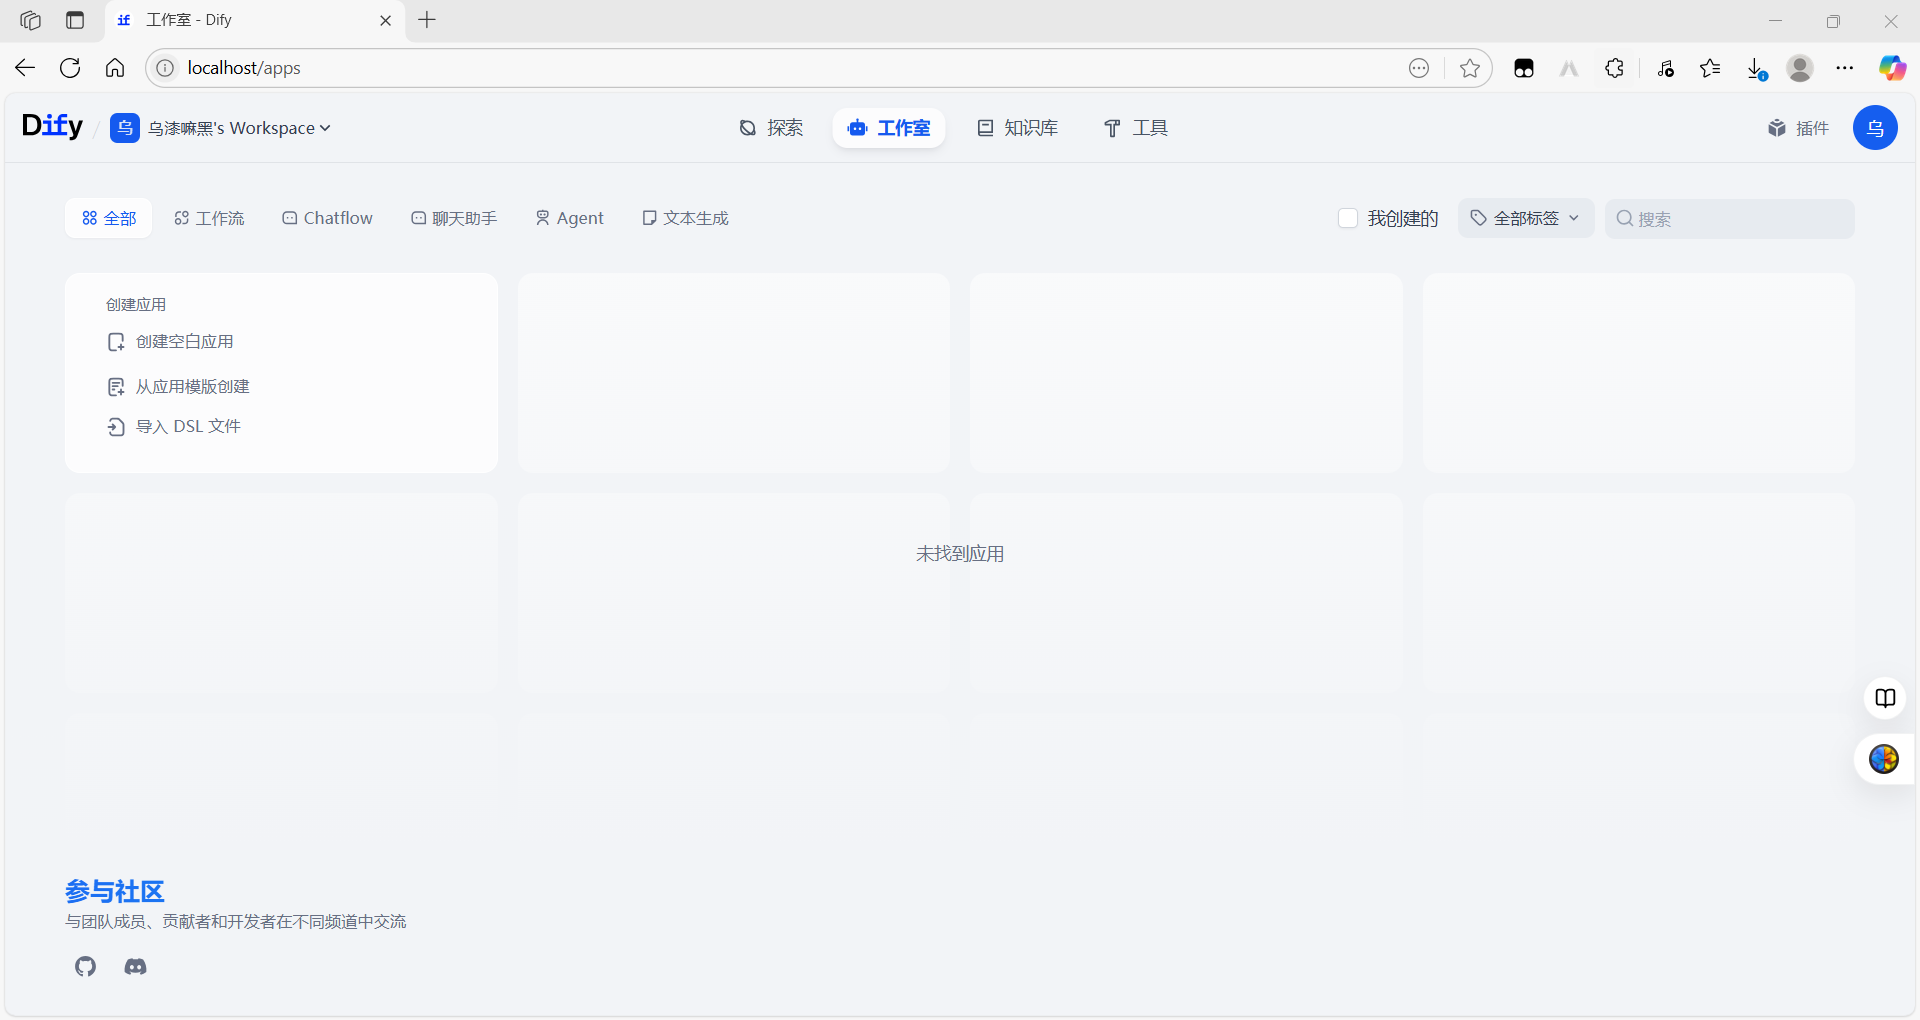Screen dimensions: 1920x1020
Task: Add page to favorites star icon
Action: (x=1469, y=68)
